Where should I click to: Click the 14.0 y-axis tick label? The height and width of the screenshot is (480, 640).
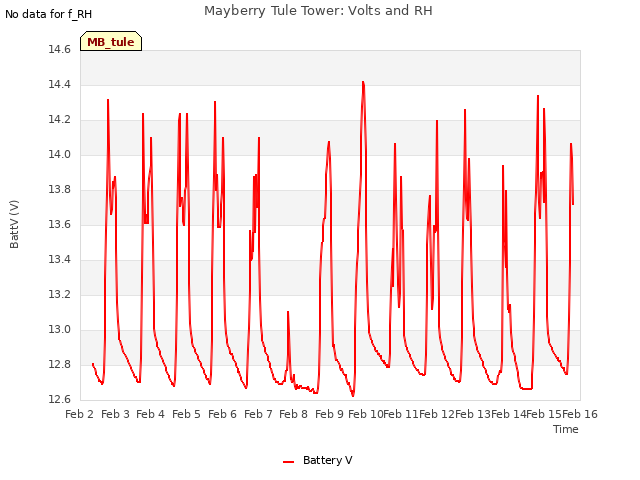[x=60, y=155]
